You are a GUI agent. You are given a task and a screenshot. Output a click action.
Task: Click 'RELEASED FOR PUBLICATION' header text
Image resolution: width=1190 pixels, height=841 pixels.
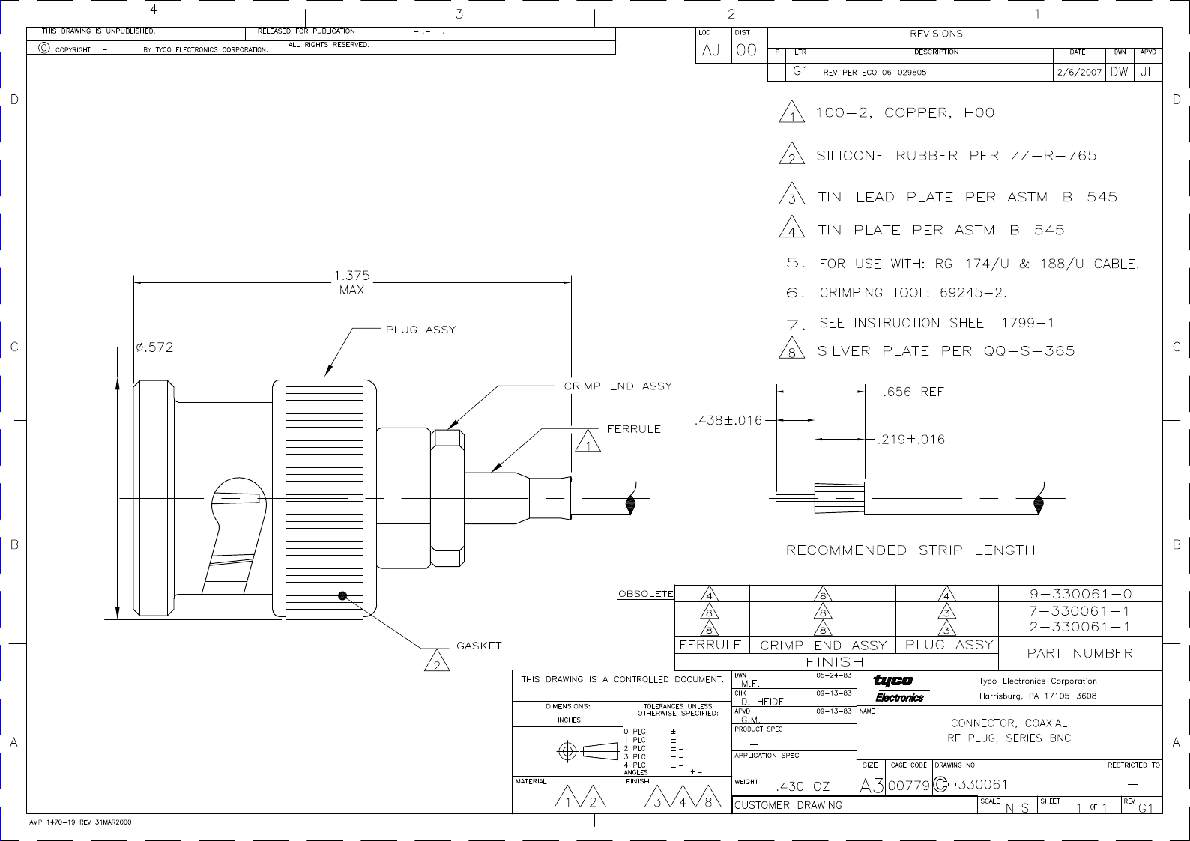click(x=306, y=31)
